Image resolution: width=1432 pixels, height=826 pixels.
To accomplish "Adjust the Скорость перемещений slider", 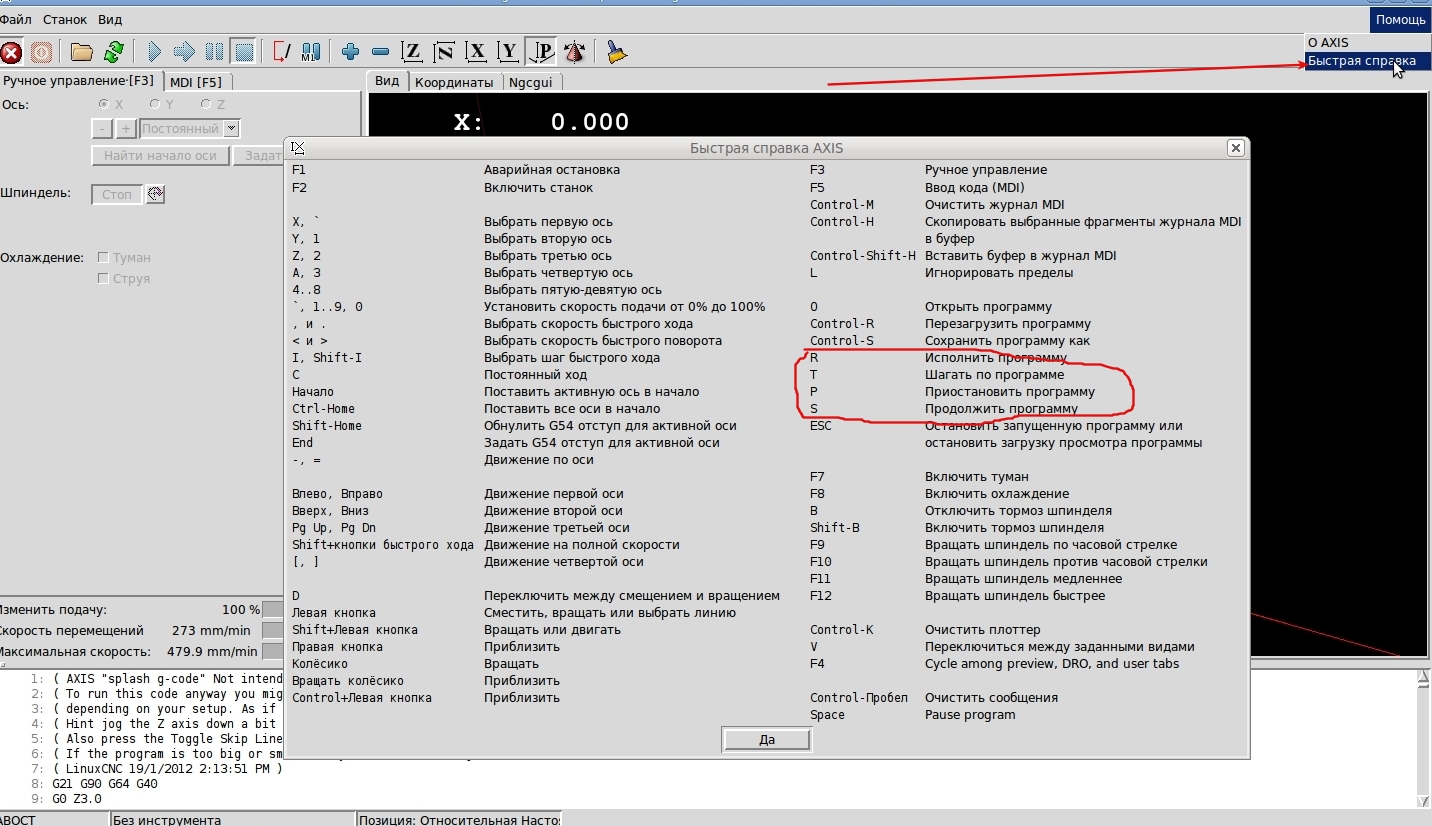I will (272, 630).
